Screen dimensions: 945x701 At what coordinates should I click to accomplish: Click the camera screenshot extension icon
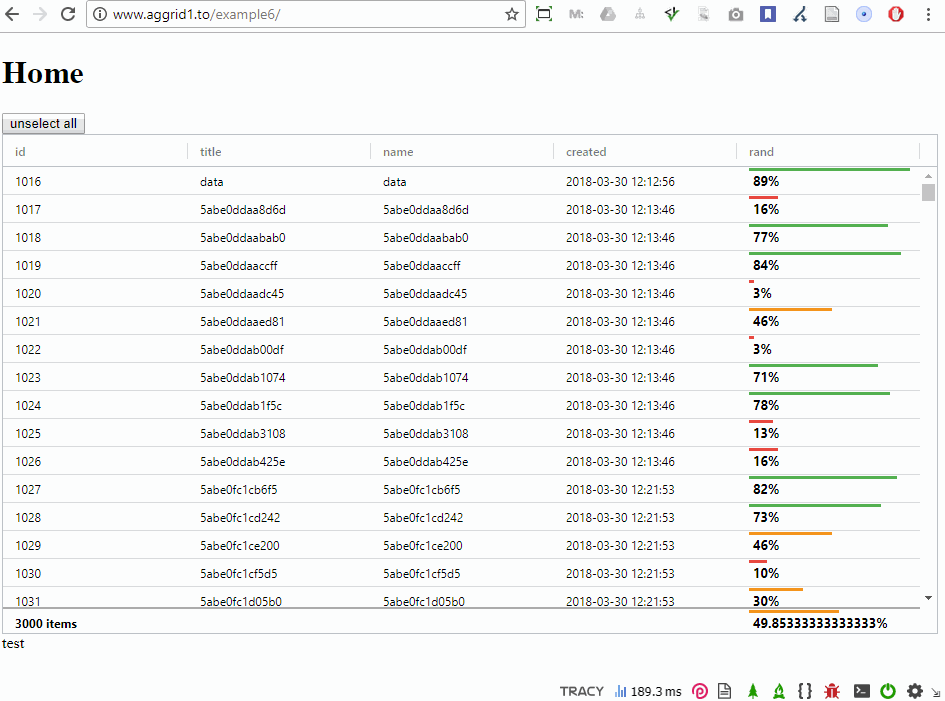pyautogui.click(x=736, y=15)
